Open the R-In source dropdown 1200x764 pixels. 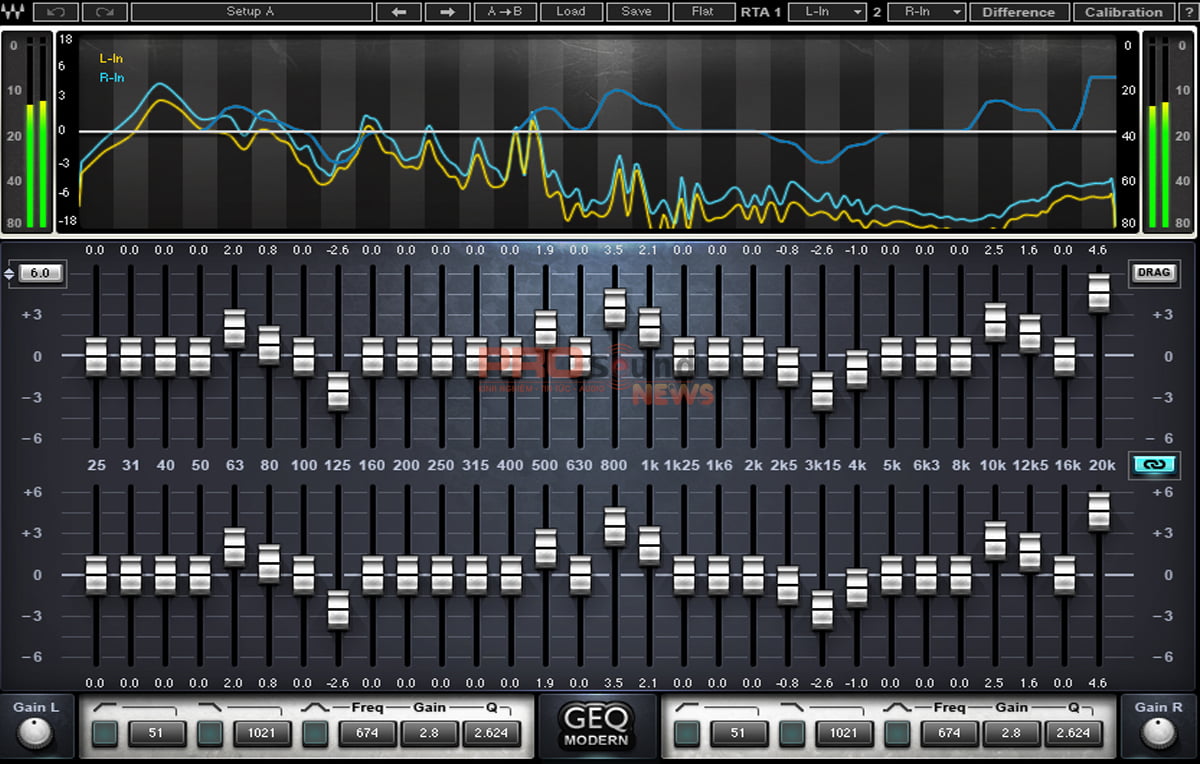click(925, 11)
